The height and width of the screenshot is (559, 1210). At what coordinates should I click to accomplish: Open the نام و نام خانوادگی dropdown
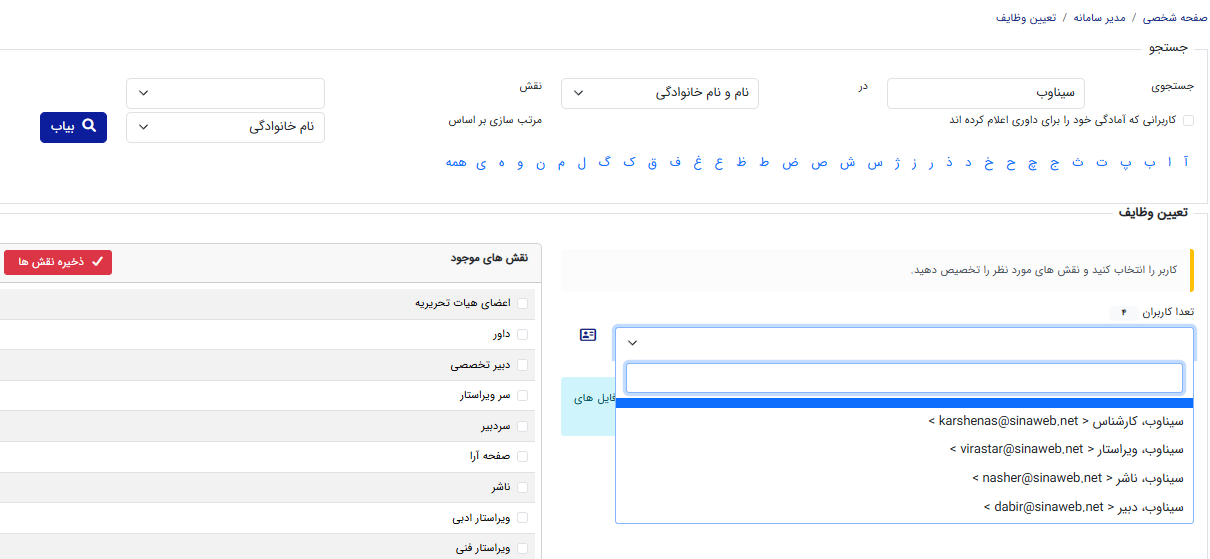tap(660, 93)
